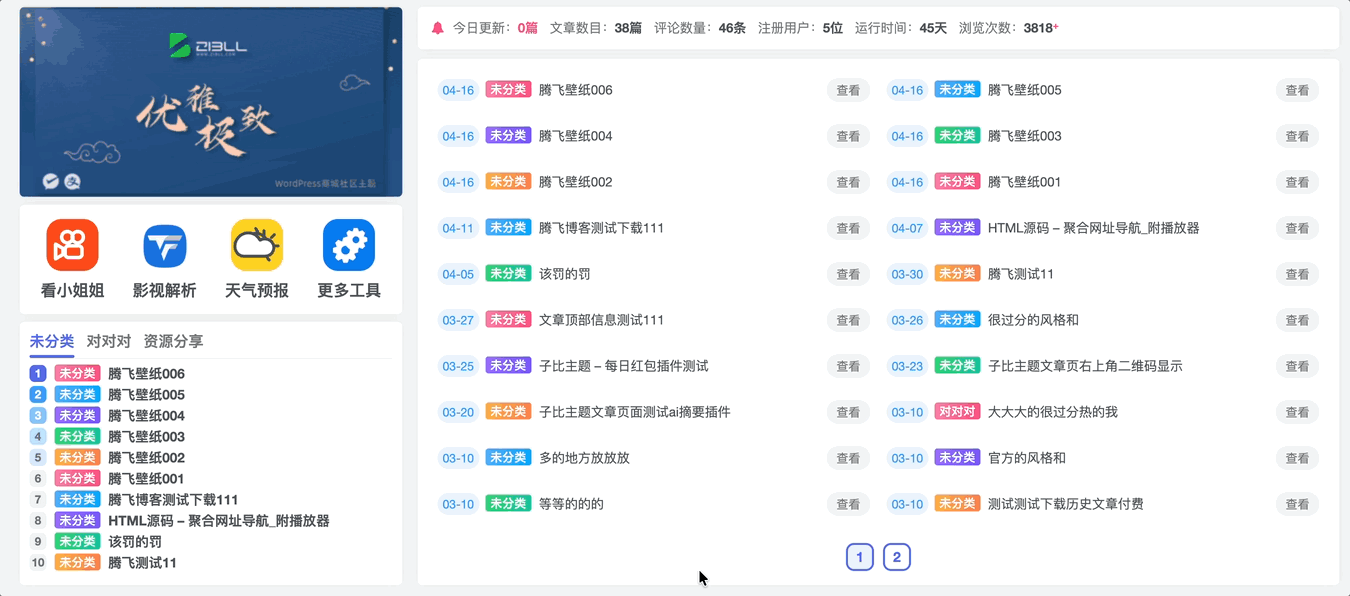Viewport: 1350px width, 596px height.
Task: Click 查看 for 腾飞壁纸006
Action: (848, 90)
